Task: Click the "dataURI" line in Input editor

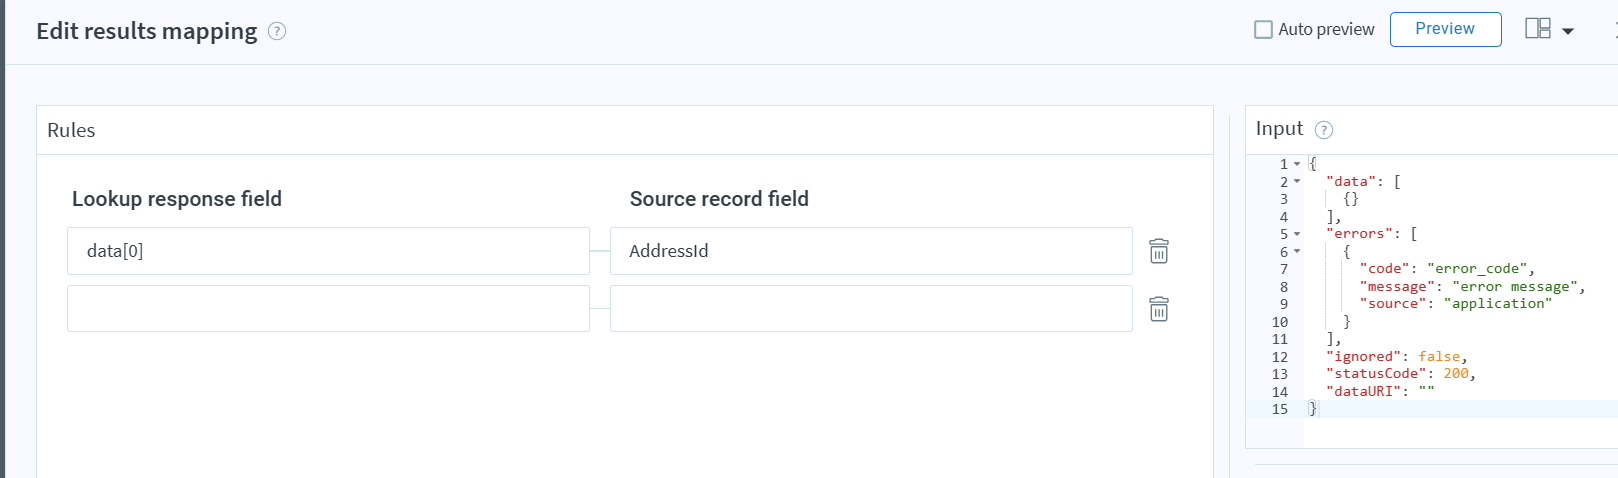Action: tap(1380, 392)
